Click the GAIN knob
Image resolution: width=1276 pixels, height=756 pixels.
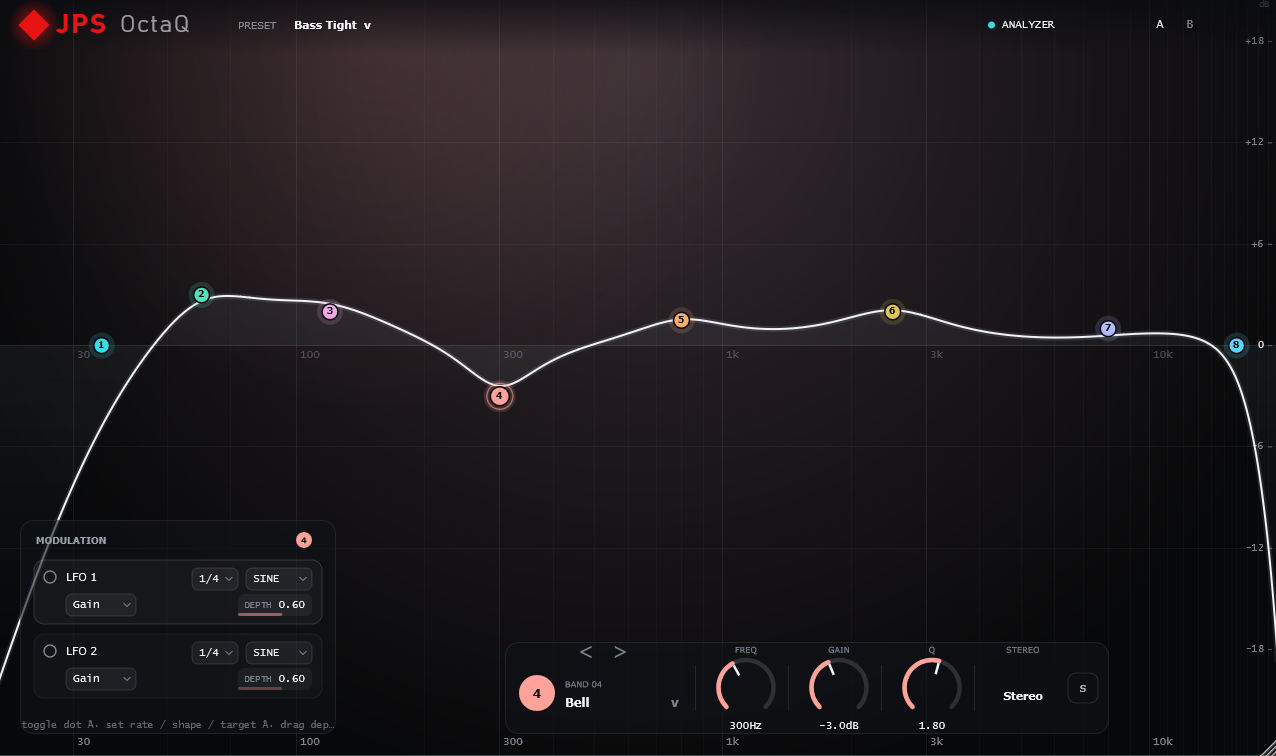click(x=839, y=687)
